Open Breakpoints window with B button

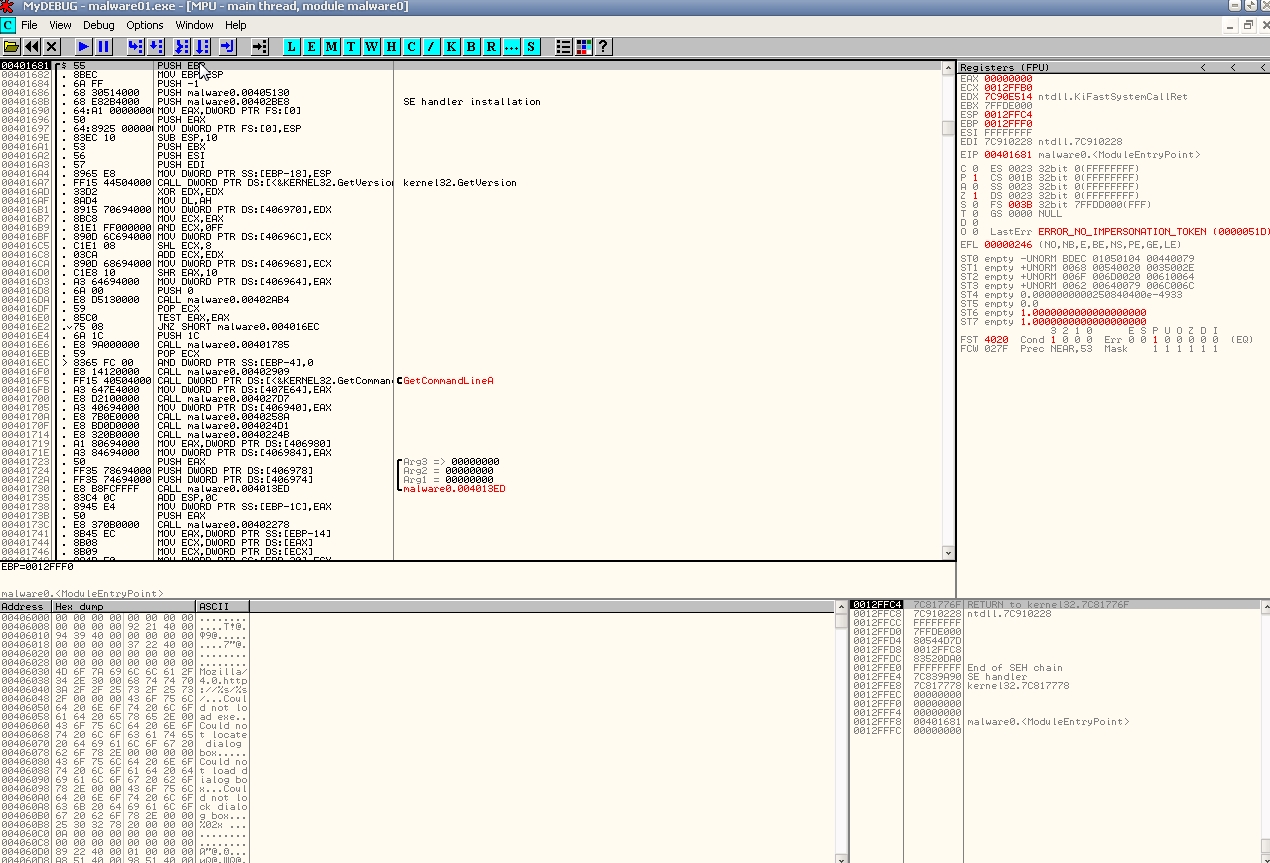click(471, 47)
